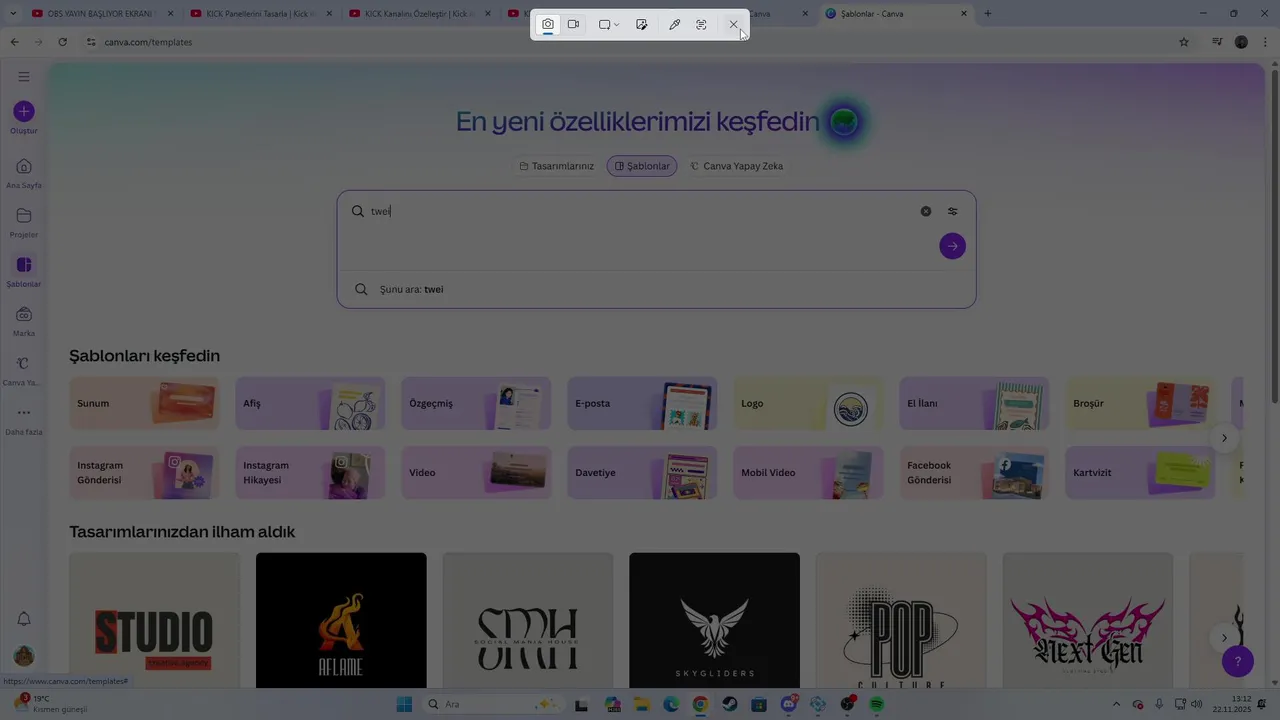Open the SMH logo template thumbnail

point(528,620)
